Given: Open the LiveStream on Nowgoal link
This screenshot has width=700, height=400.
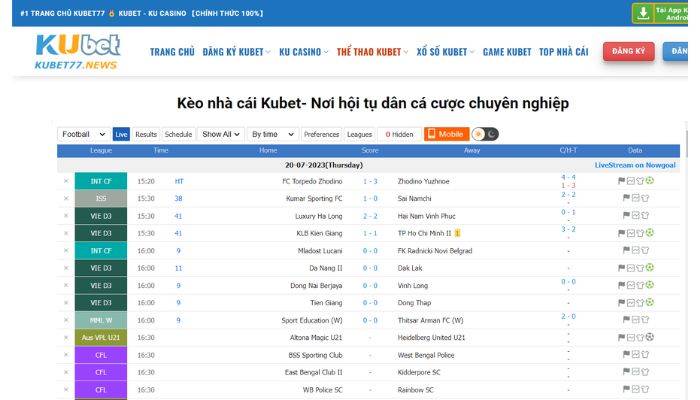Looking at the screenshot, I should click(635, 165).
